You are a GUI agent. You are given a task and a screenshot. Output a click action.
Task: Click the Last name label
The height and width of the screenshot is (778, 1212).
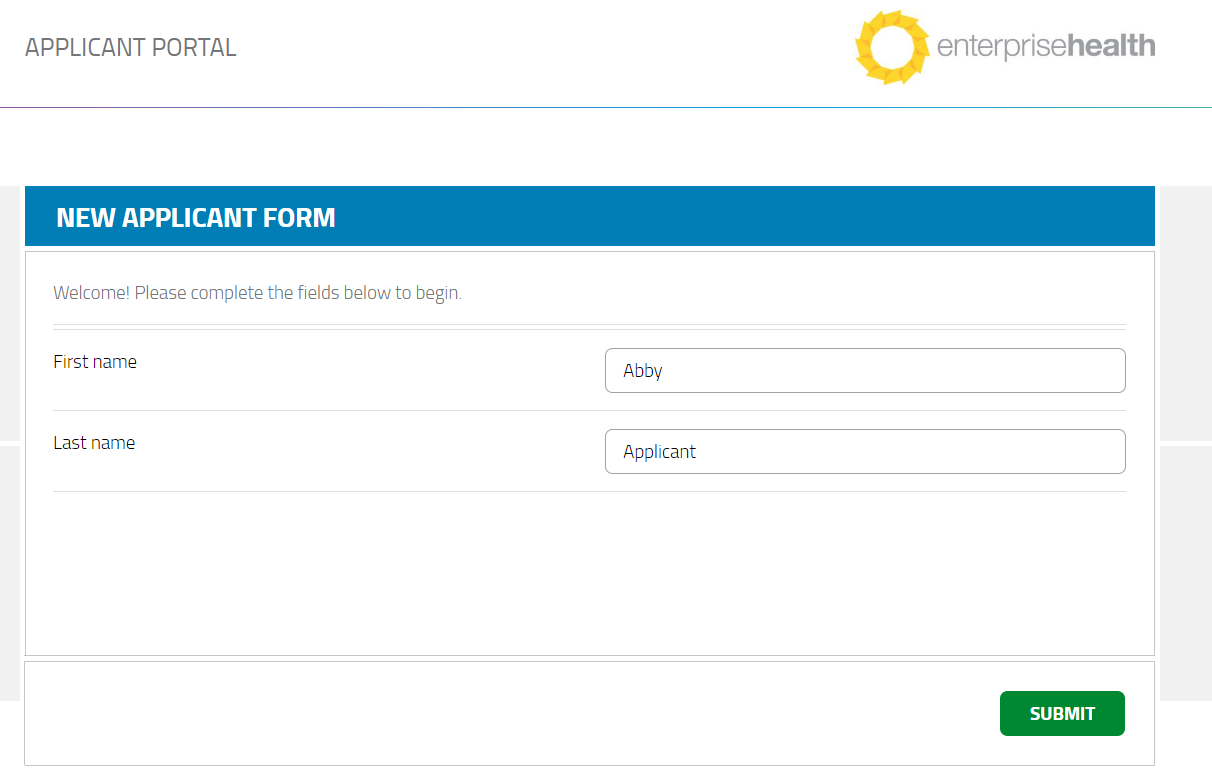pyautogui.click(x=94, y=443)
